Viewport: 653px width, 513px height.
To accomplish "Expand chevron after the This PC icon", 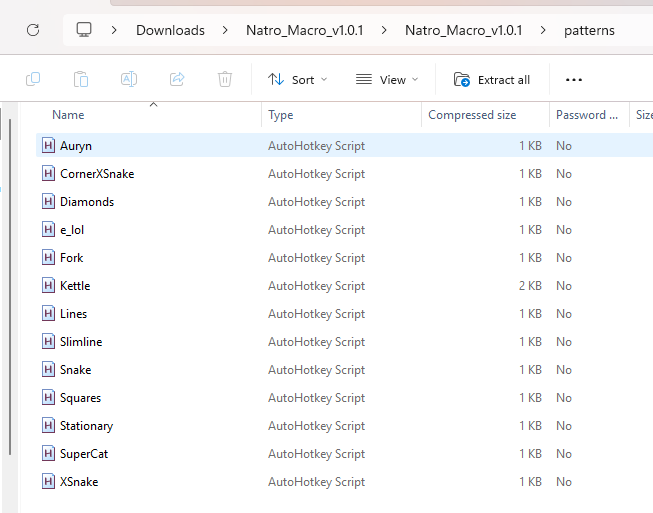I will pos(114,30).
